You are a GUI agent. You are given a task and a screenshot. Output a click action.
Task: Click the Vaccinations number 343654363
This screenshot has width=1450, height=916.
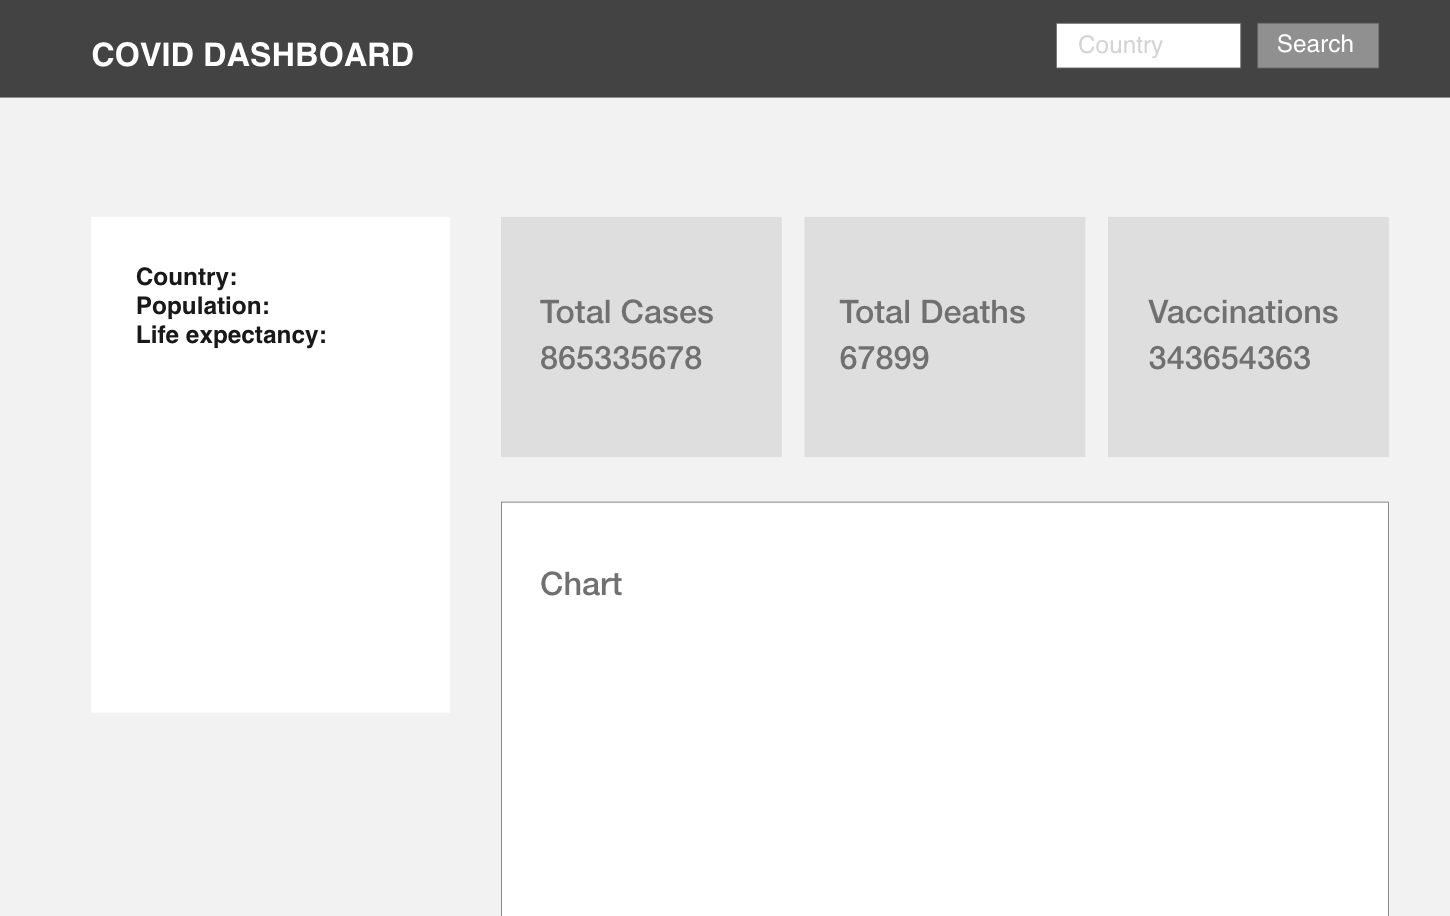click(1229, 358)
